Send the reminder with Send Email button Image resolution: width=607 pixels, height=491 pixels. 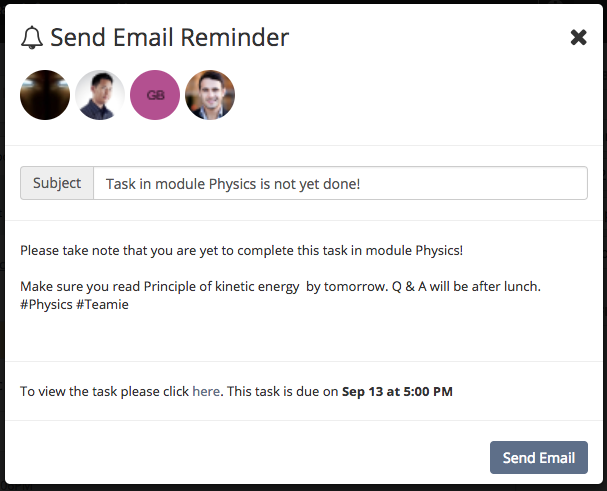point(539,457)
